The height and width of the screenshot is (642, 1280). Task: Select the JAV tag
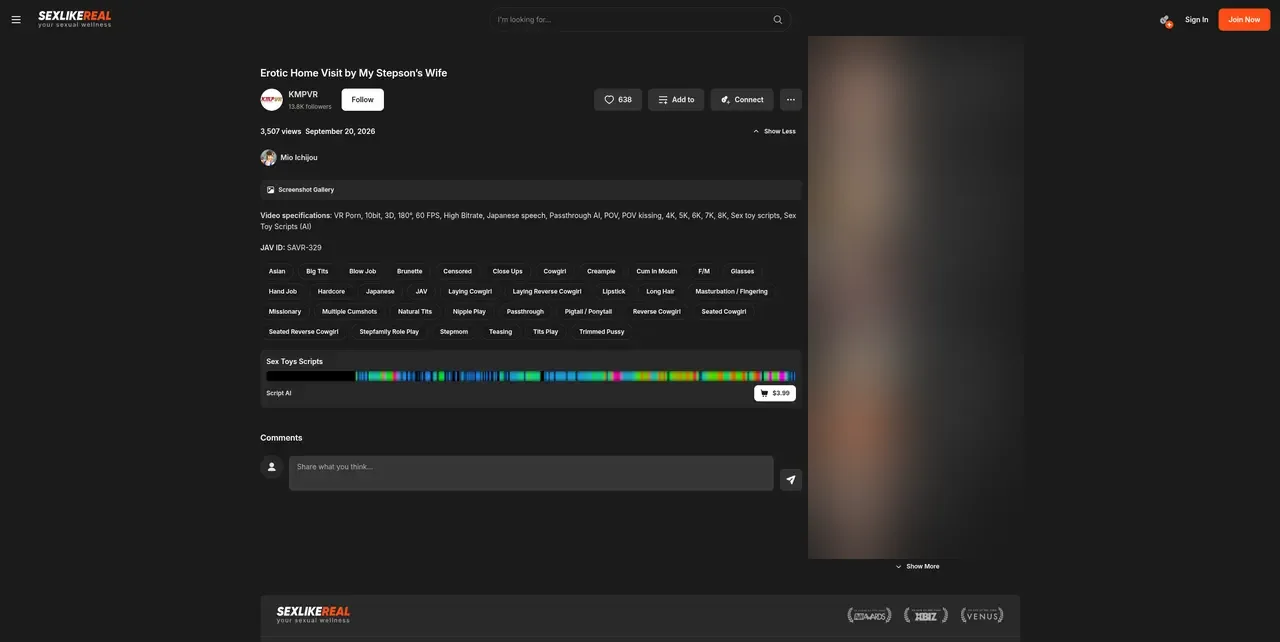pyautogui.click(x=421, y=291)
